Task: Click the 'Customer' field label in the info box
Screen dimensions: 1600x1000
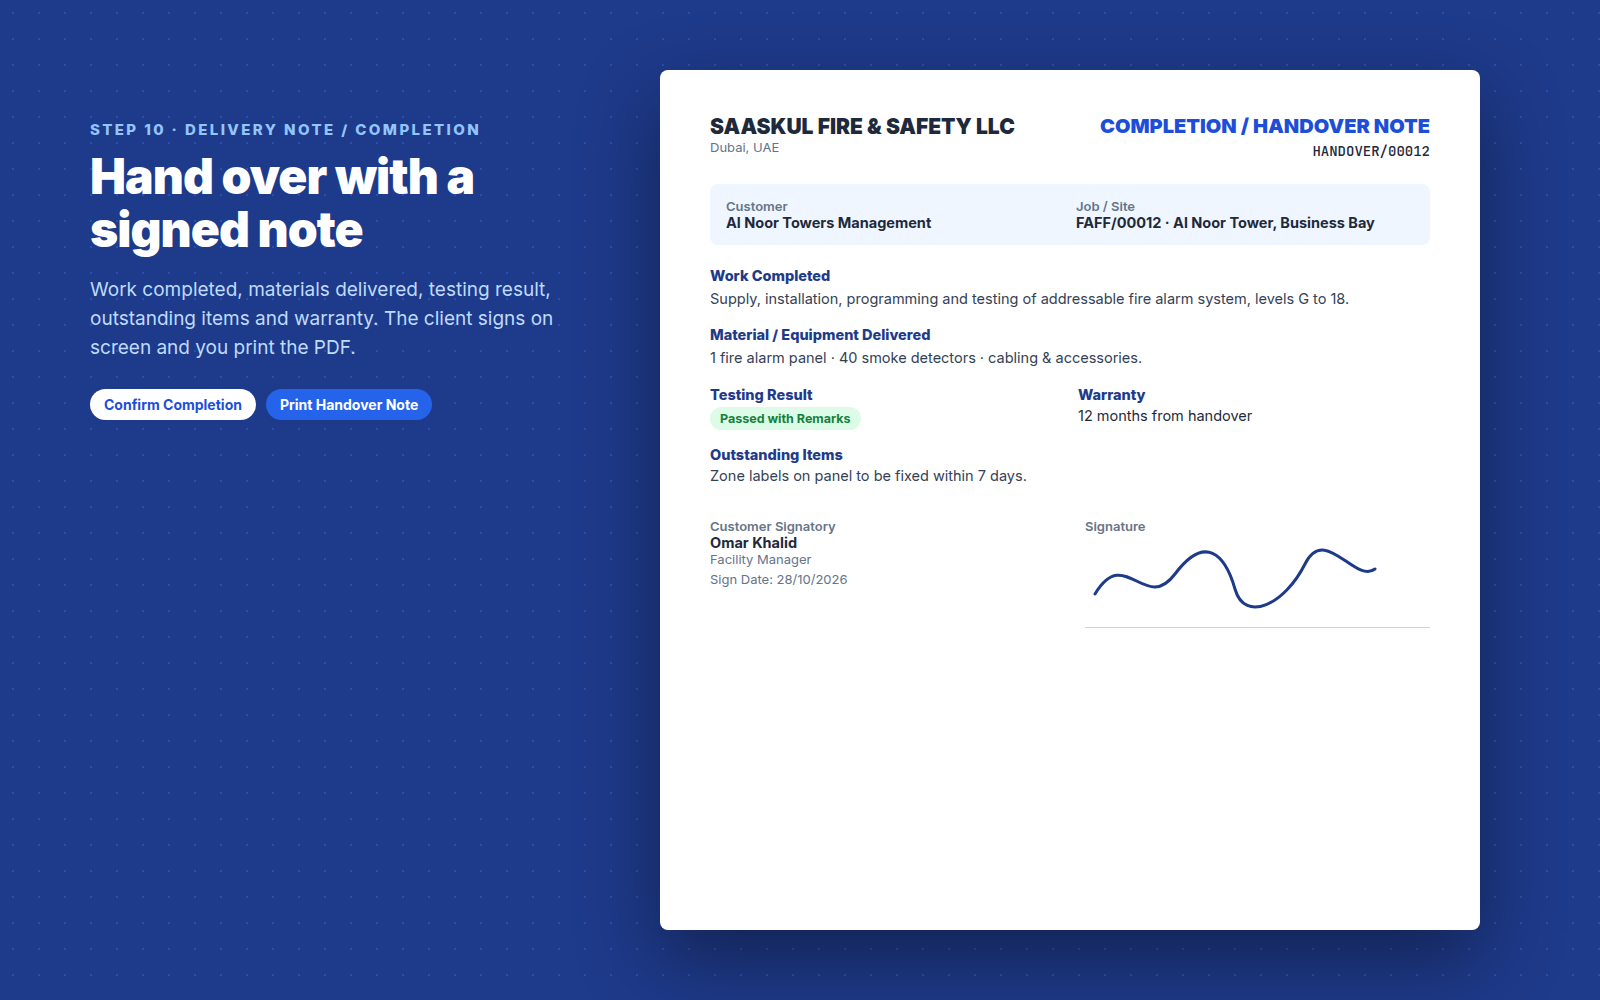Action: [756, 207]
